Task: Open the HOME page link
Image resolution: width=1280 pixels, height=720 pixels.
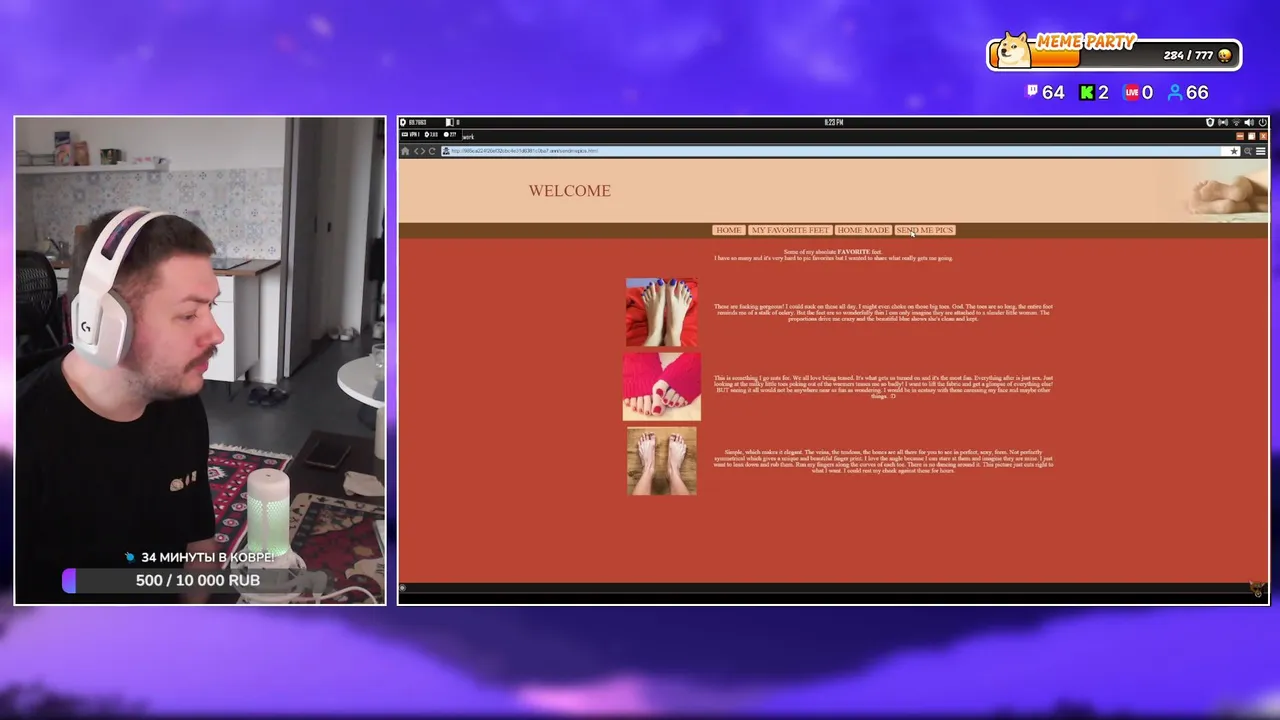Action: 728,230
